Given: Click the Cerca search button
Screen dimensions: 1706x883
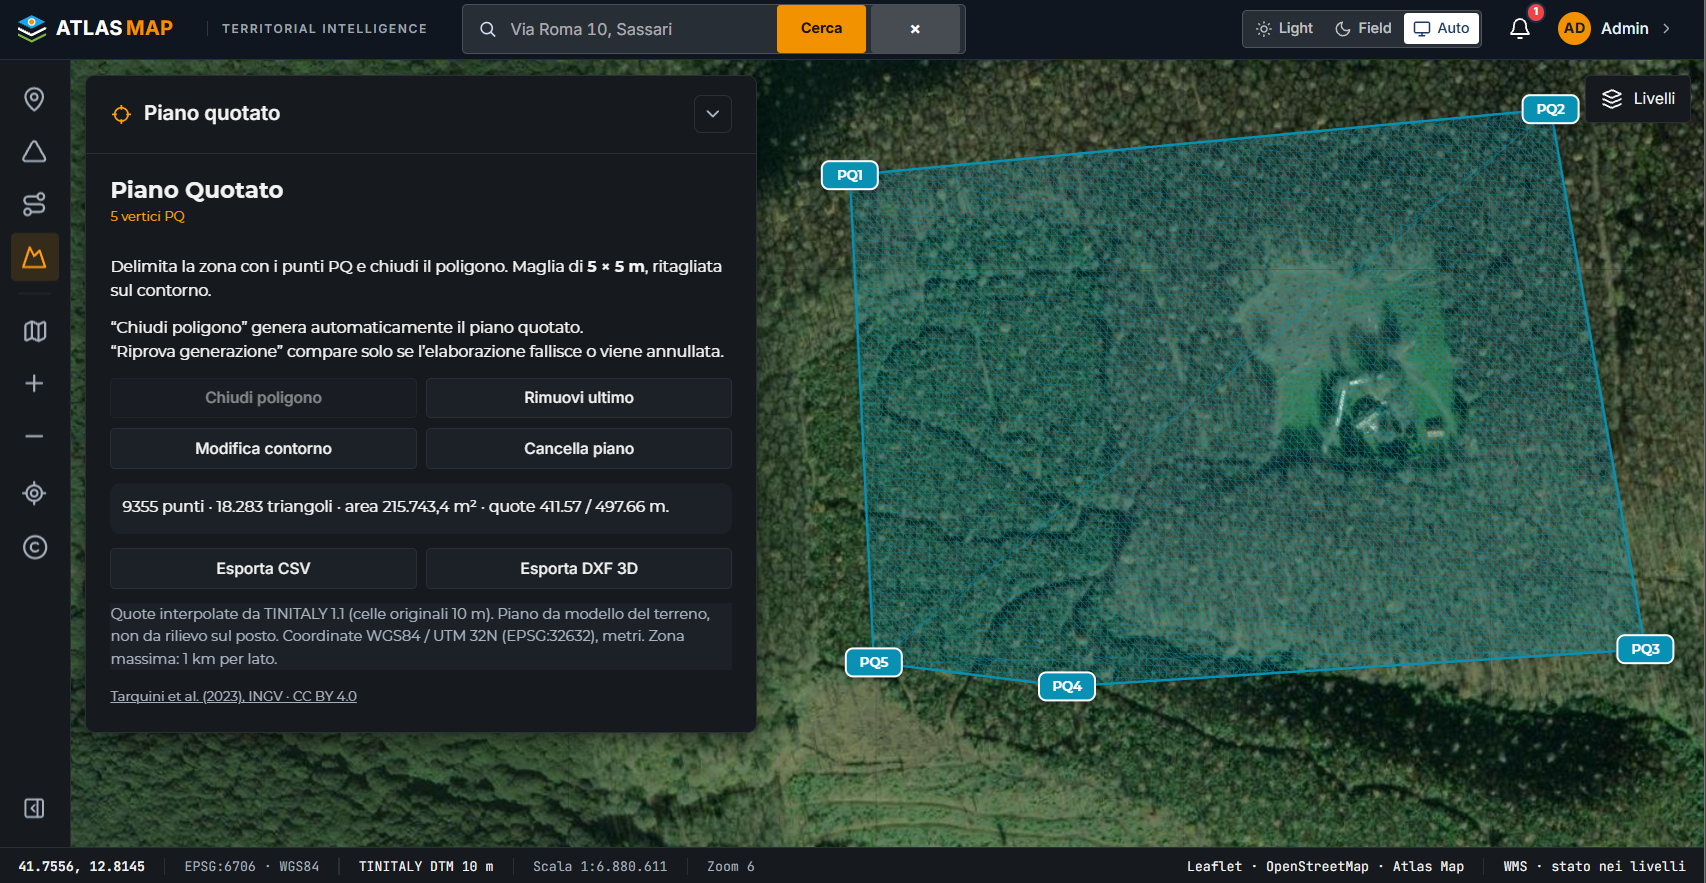Looking at the screenshot, I should pyautogui.click(x=821, y=29).
